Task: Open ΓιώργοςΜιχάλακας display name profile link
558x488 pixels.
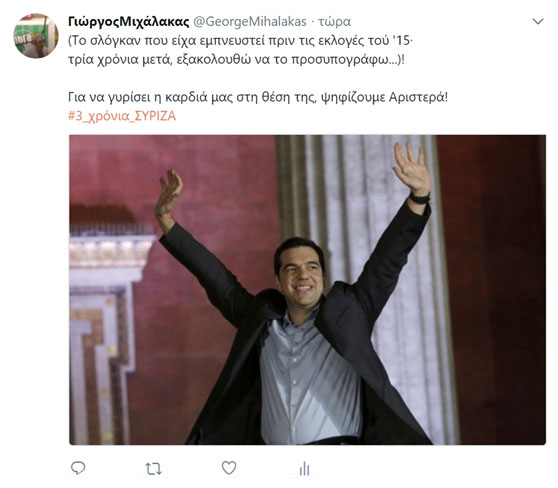Action: [x=128, y=22]
